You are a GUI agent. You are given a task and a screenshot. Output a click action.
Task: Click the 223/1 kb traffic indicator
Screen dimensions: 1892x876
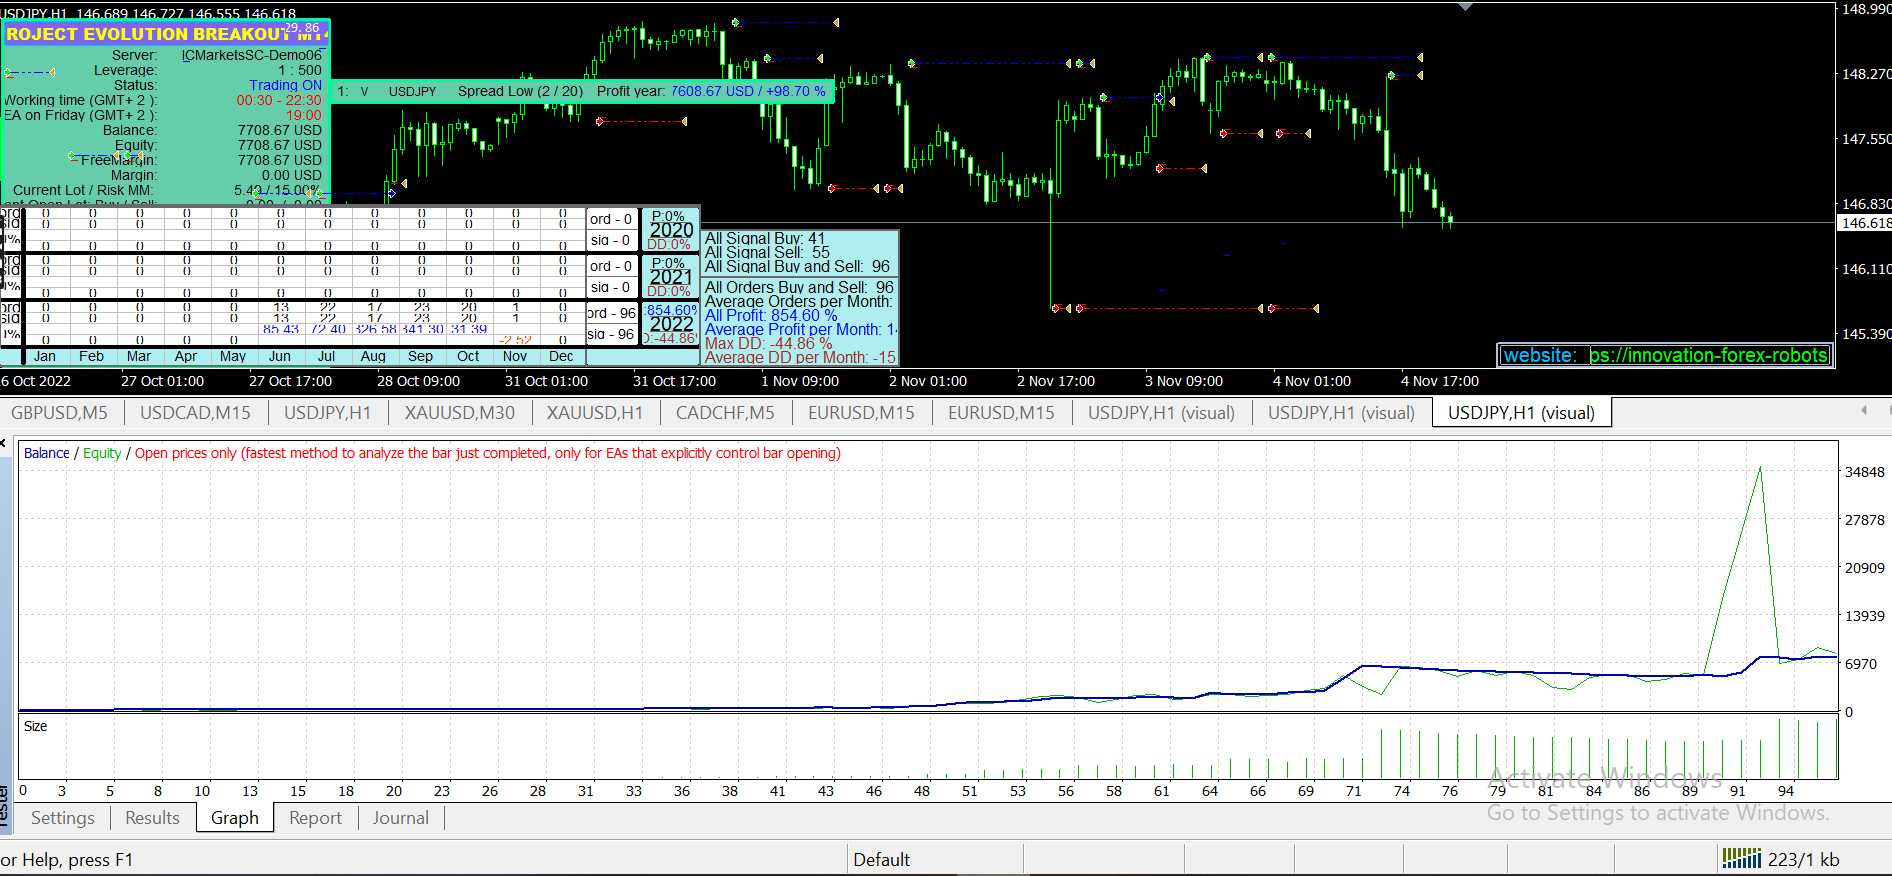coord(1803,859)
